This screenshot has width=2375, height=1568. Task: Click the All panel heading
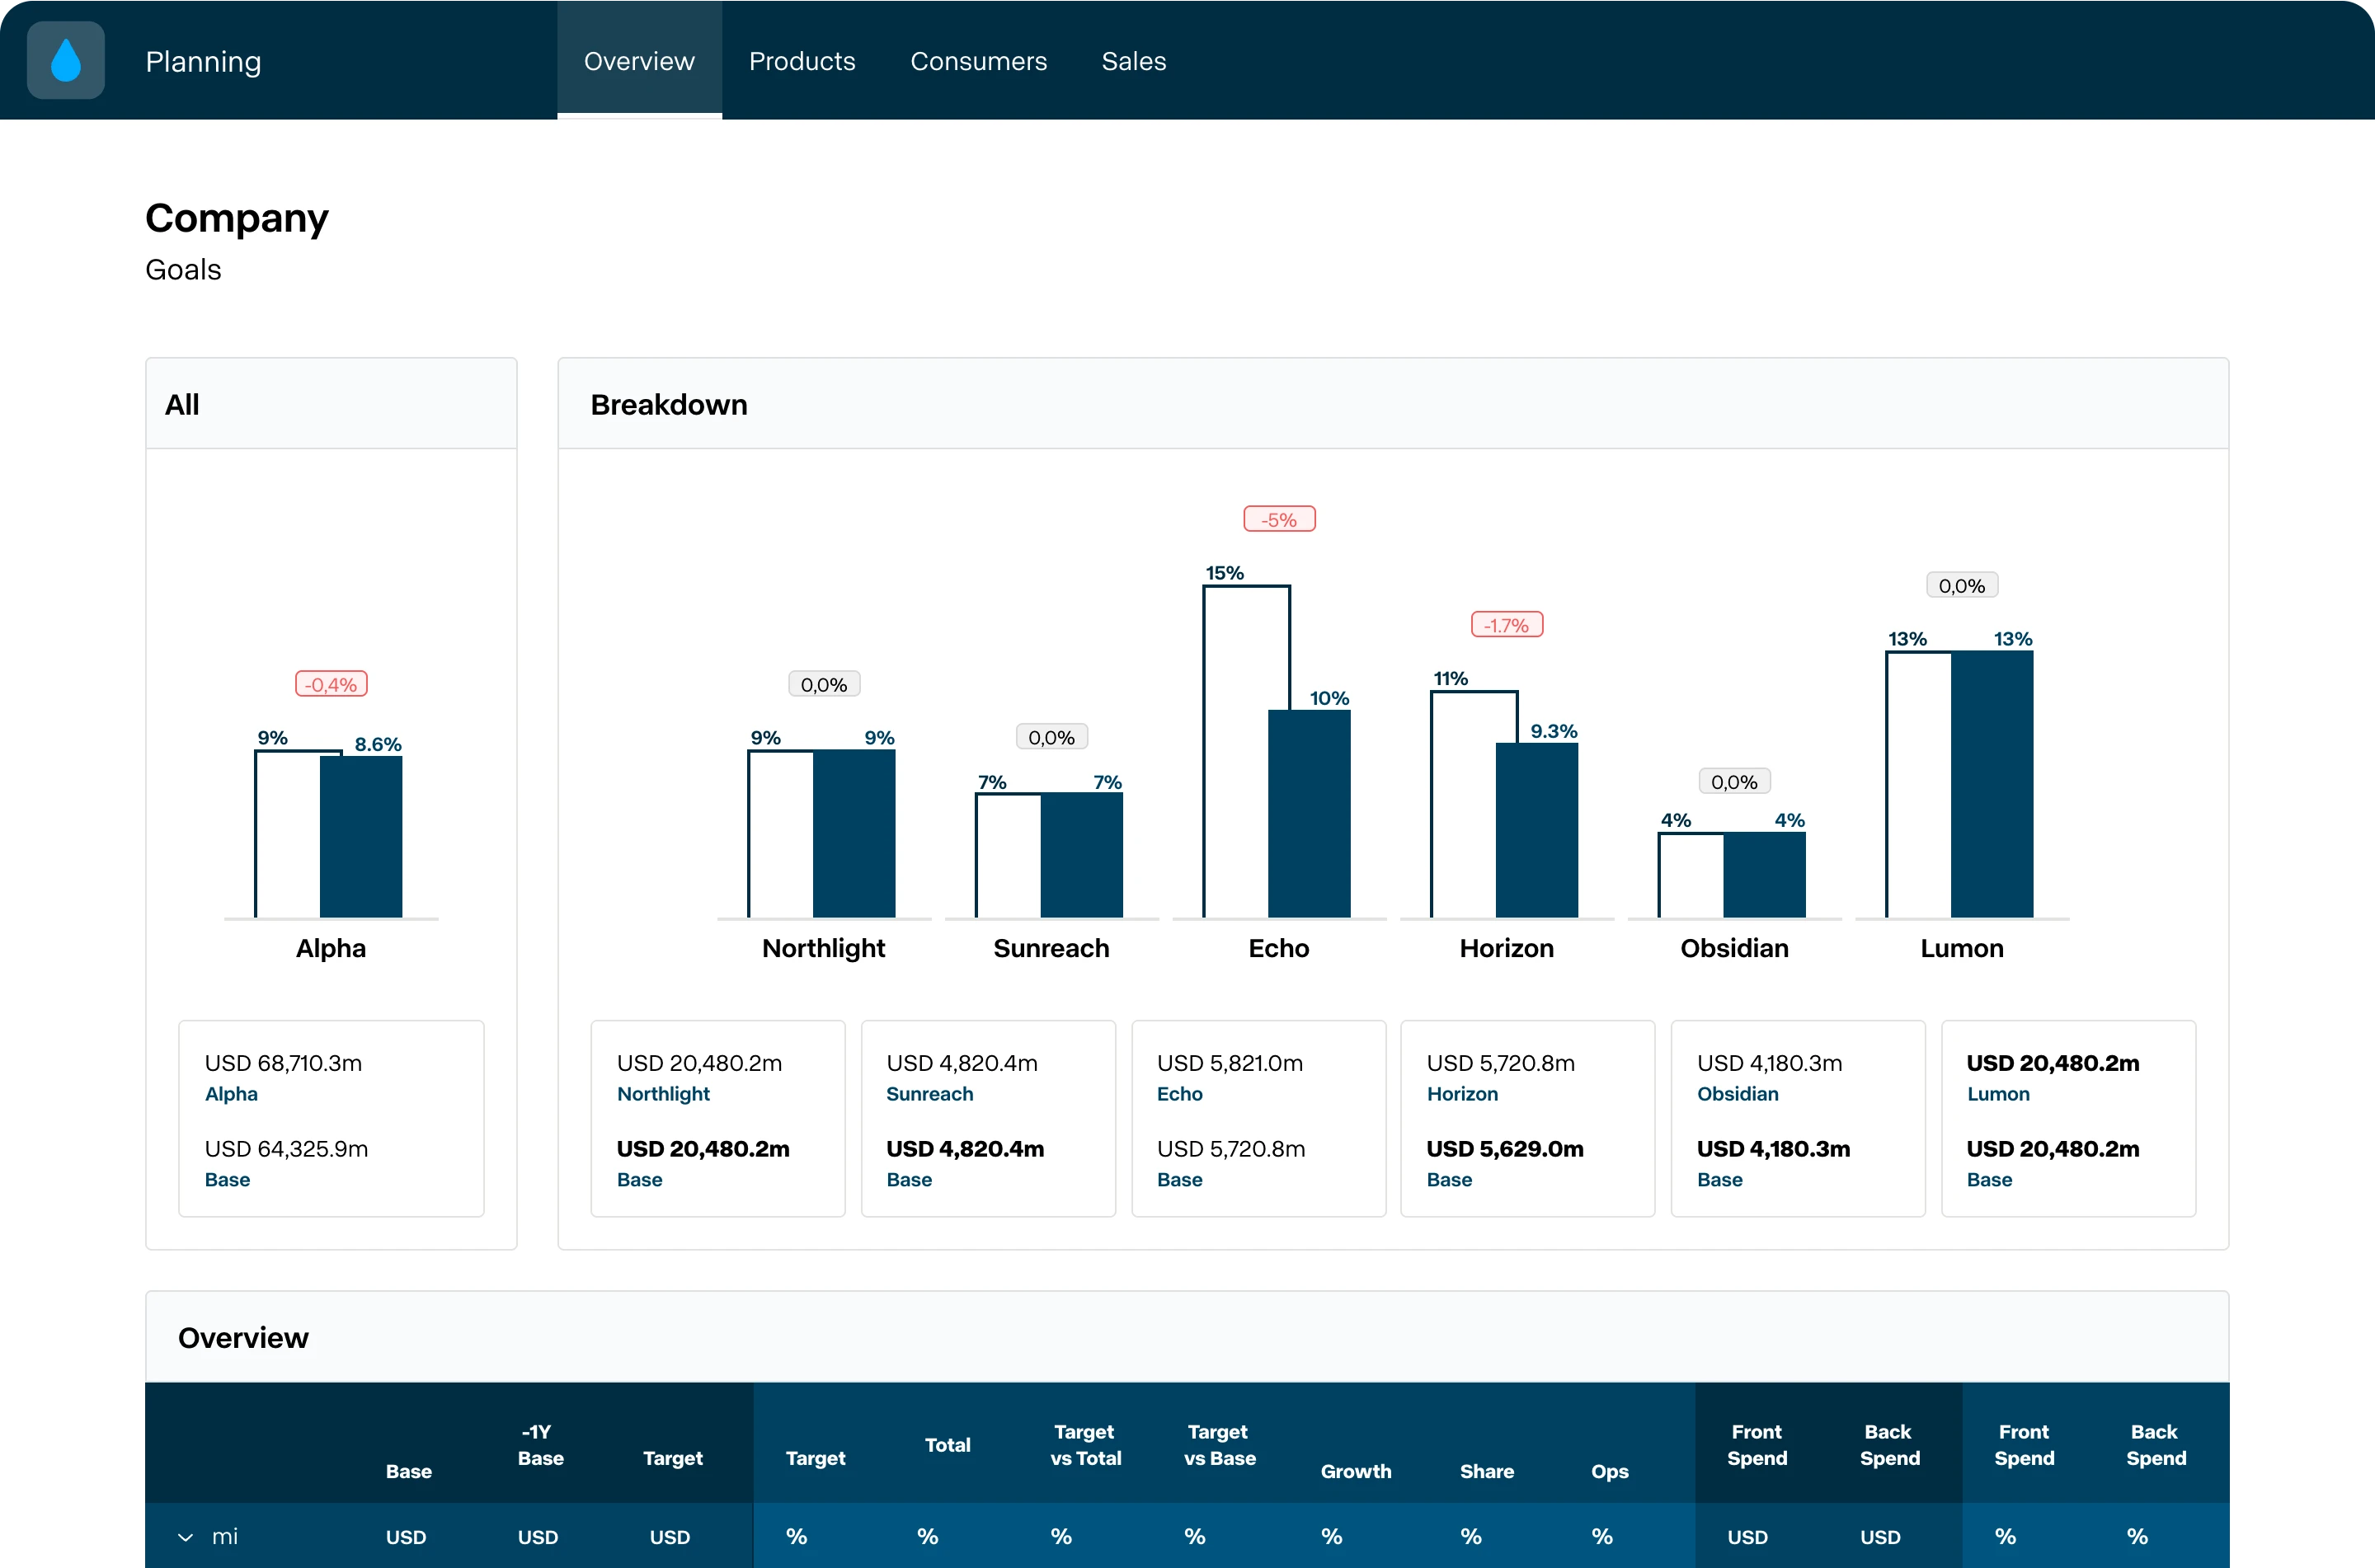[182, 405]
